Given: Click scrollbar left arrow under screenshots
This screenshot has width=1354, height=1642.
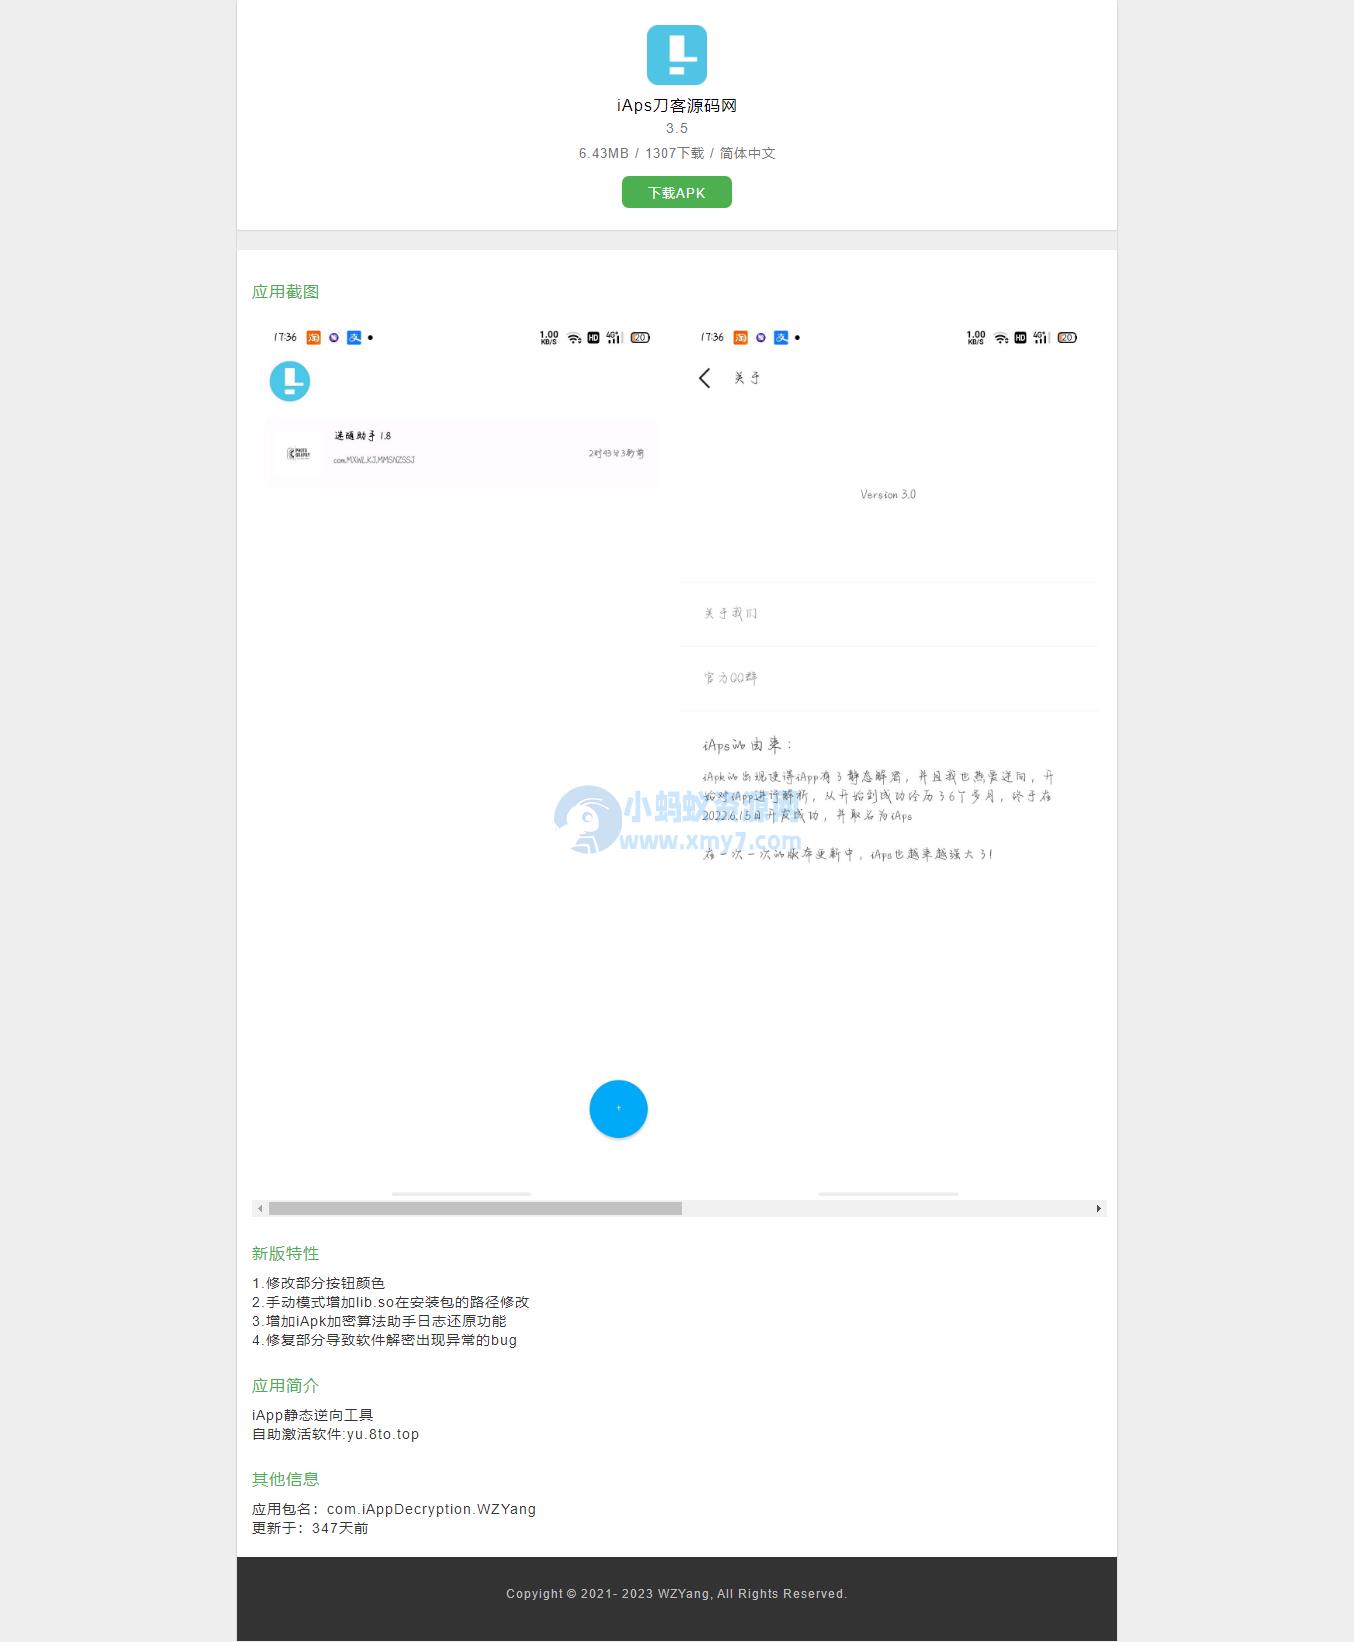Looking at the screenshot, I should pos(260,1208).
